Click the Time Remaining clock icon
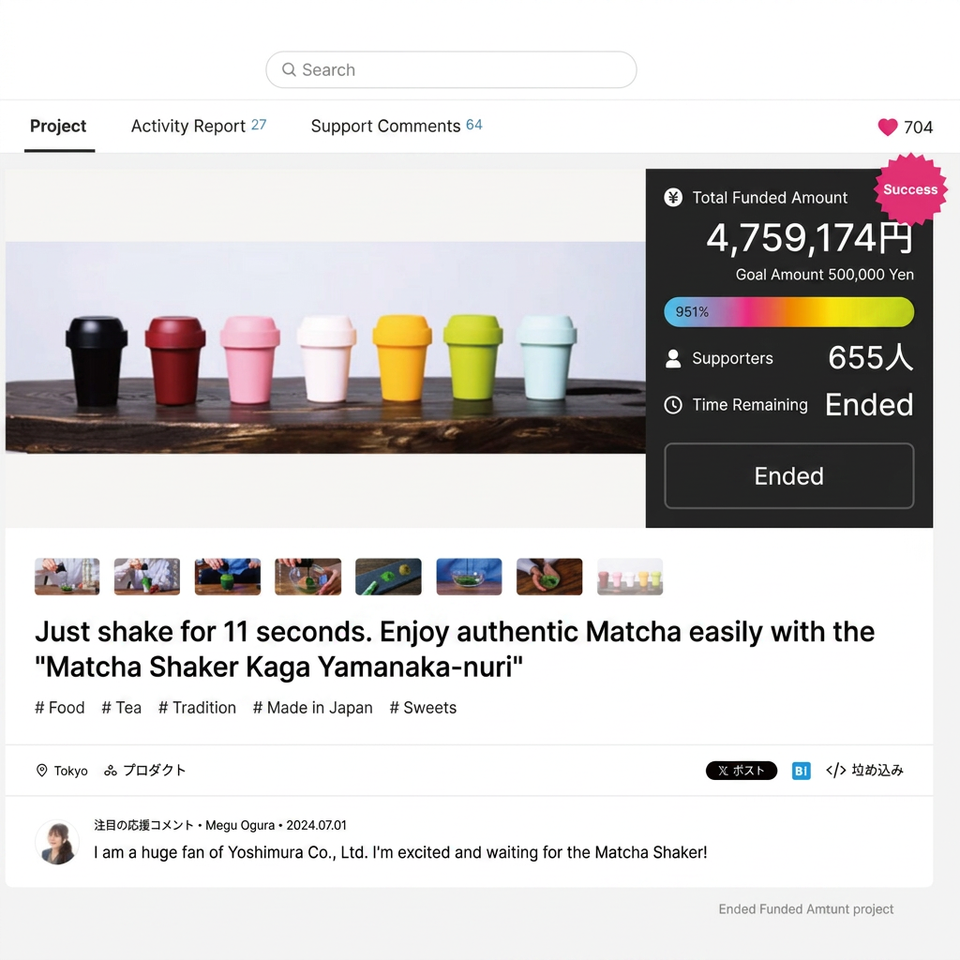Viewport: 960px width, 960px height. point(673,405)
